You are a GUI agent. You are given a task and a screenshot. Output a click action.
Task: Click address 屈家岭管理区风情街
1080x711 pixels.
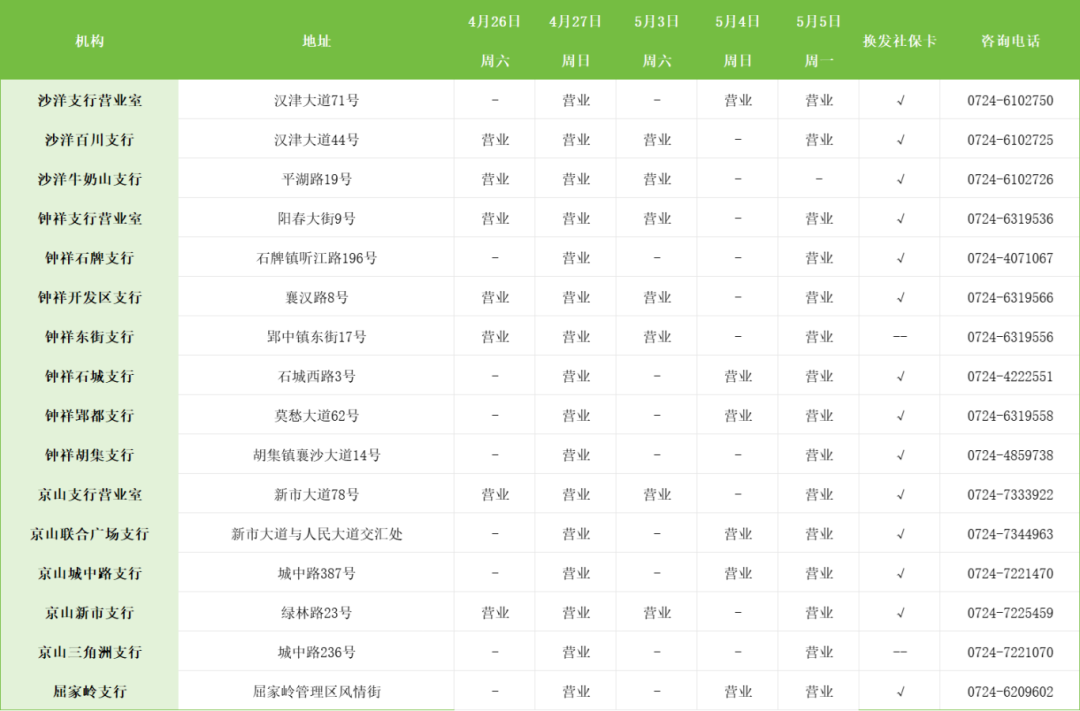pyautogui.click(x=316, y=691)
